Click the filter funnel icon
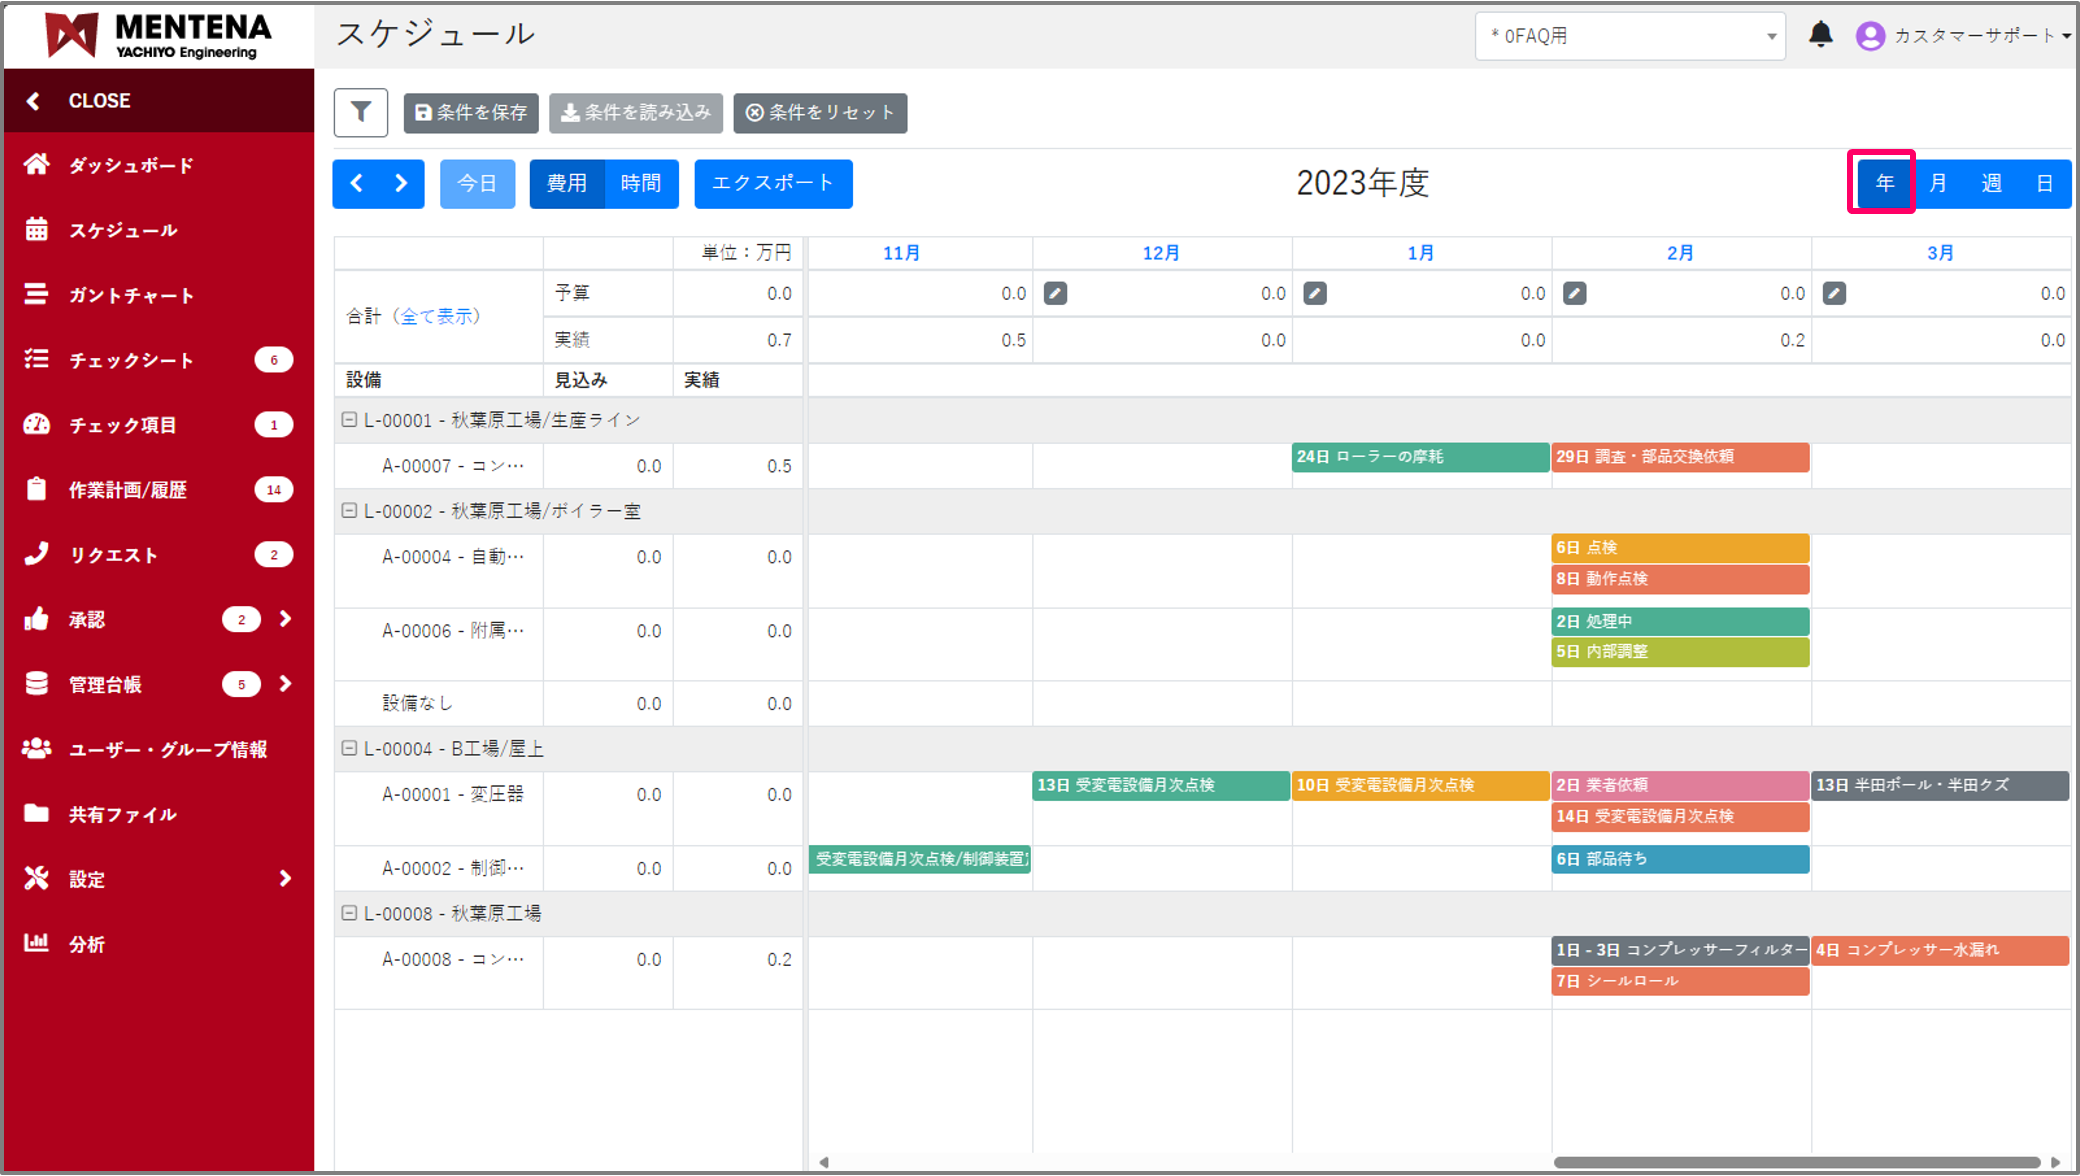 point(360,112)
